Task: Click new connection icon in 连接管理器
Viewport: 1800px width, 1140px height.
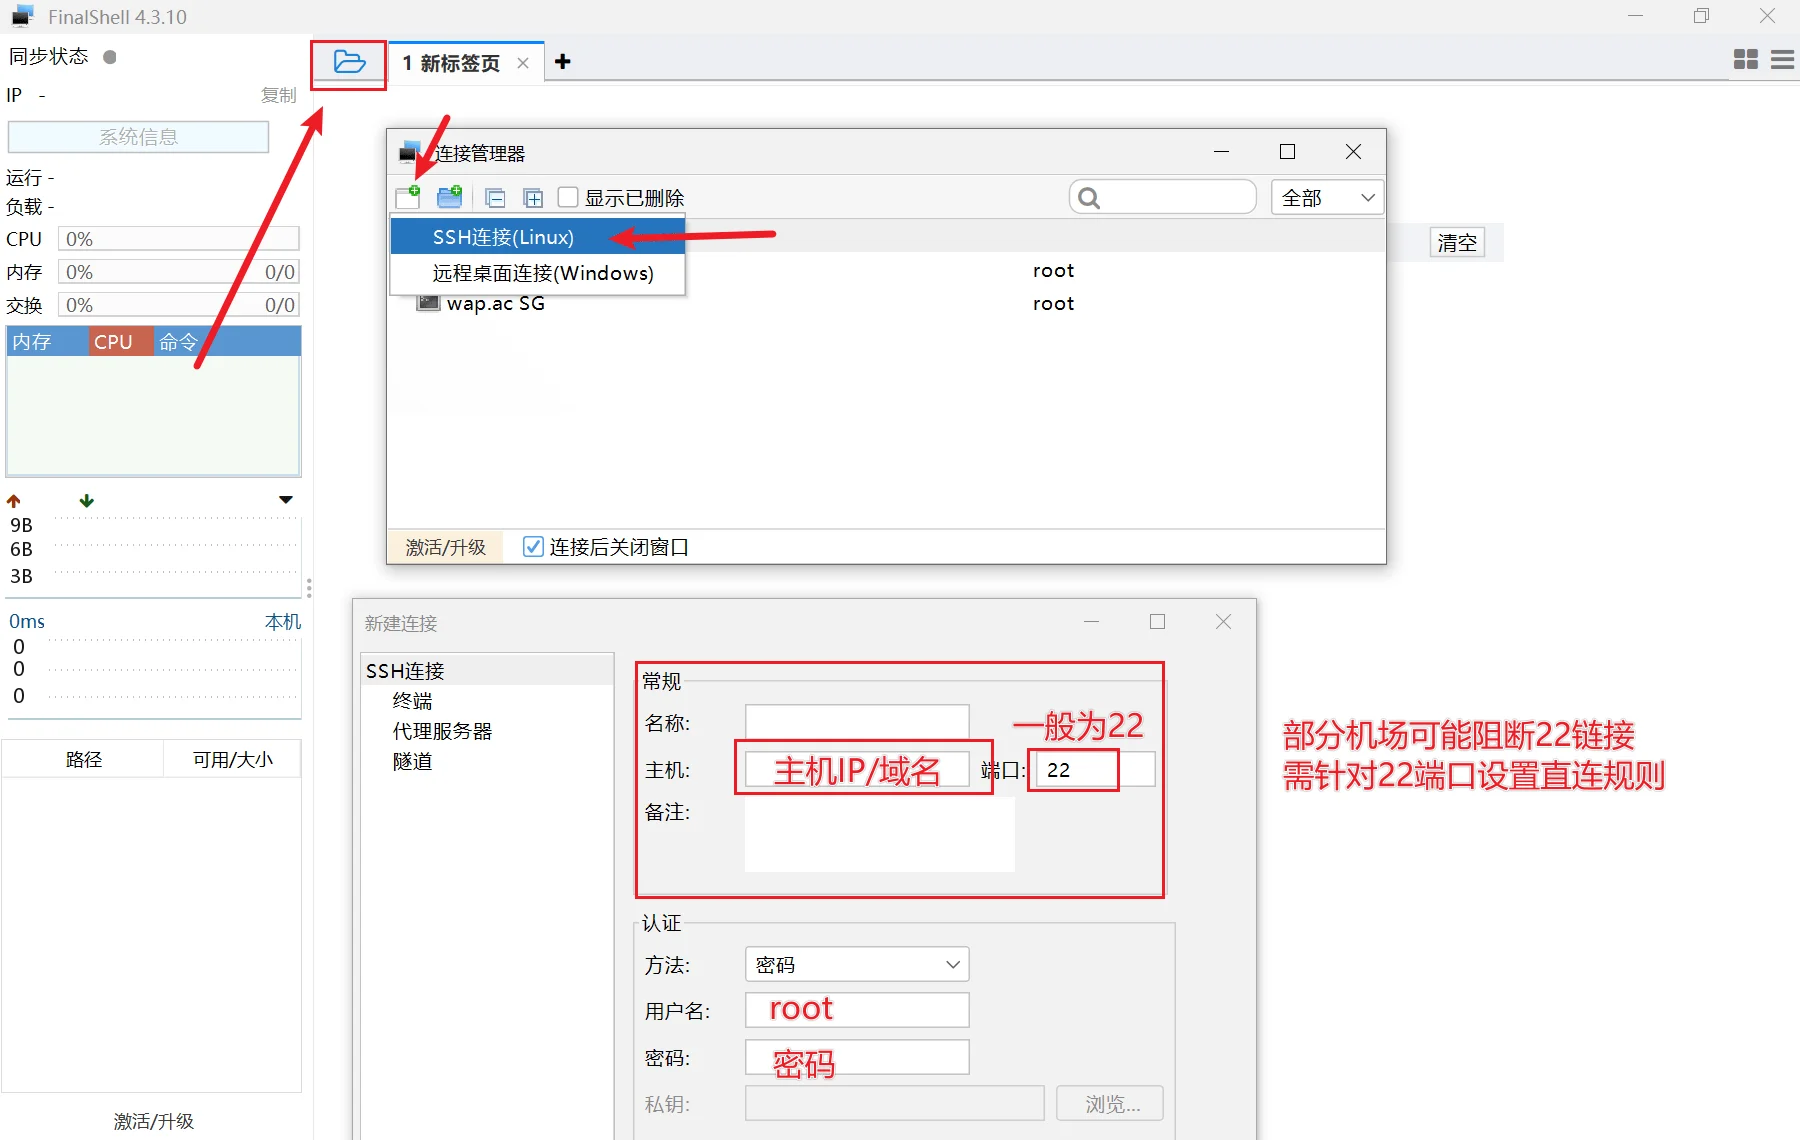Action: (x=408, y=196)
